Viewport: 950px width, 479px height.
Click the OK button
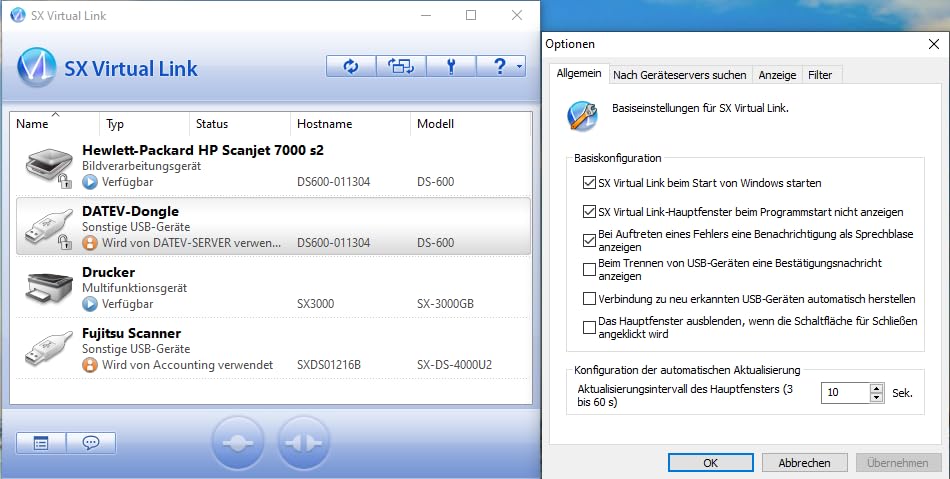point(710,463)
